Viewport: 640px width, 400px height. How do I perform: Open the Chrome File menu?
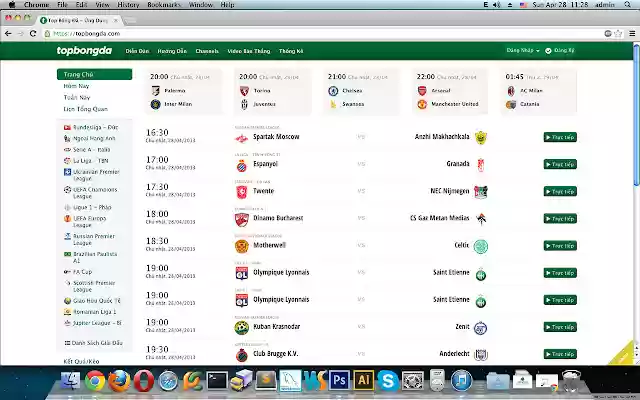pos(62,5)
